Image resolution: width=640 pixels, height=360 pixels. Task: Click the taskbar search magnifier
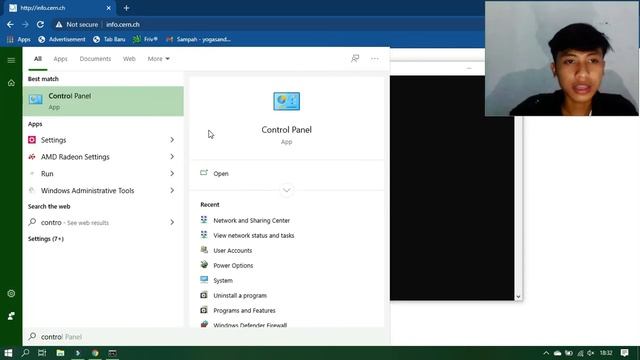[x=25, y=353]
